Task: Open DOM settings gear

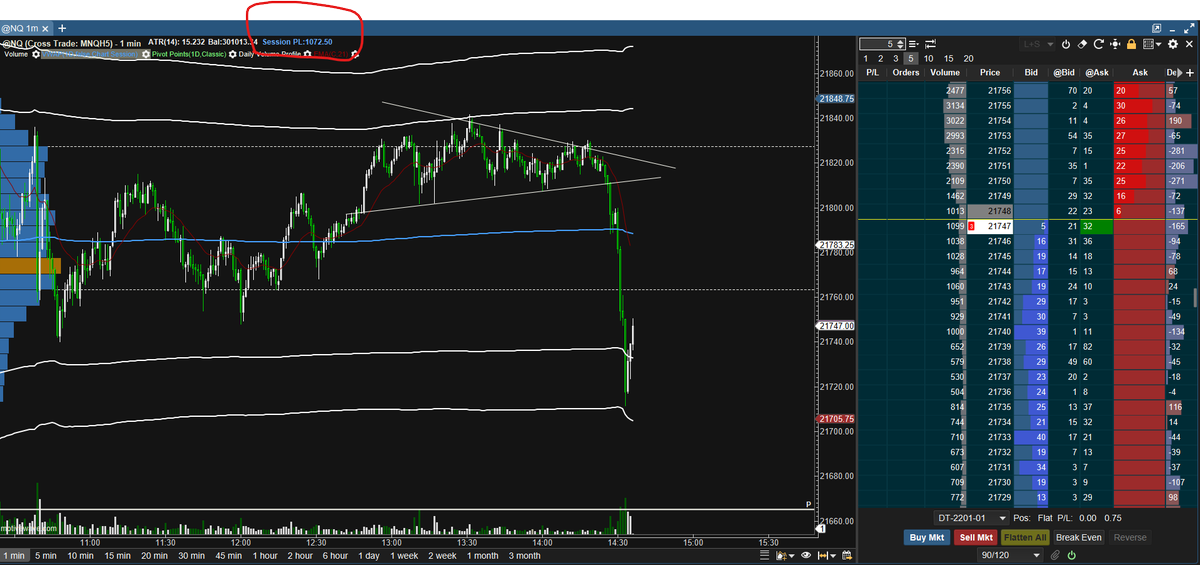Action: 1173,44
